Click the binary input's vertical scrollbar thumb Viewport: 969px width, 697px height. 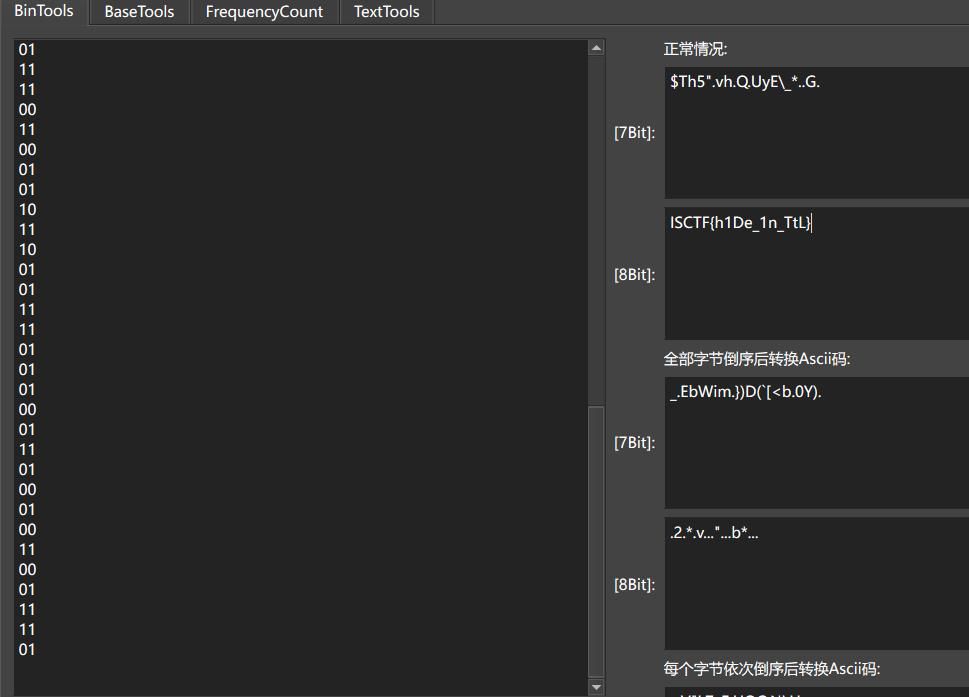[x=597, y=540]
